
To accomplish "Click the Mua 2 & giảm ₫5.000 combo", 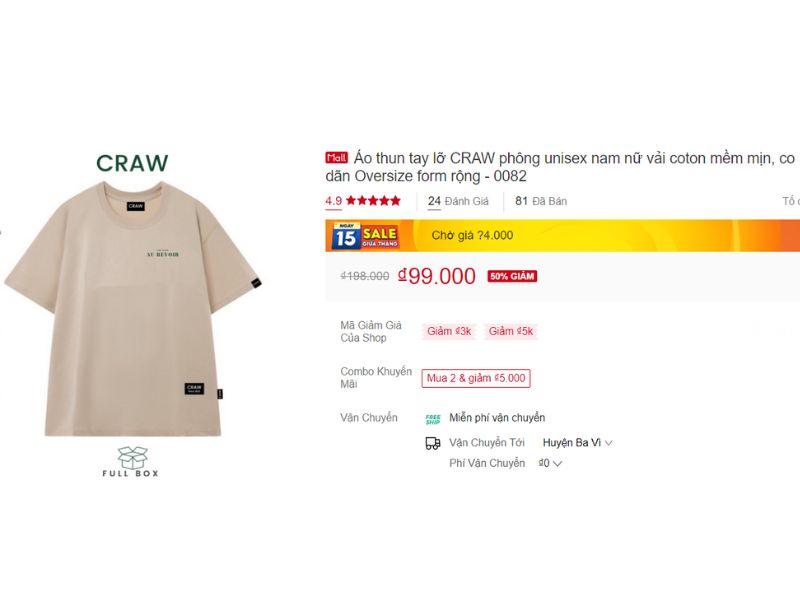I will point(476,378).
